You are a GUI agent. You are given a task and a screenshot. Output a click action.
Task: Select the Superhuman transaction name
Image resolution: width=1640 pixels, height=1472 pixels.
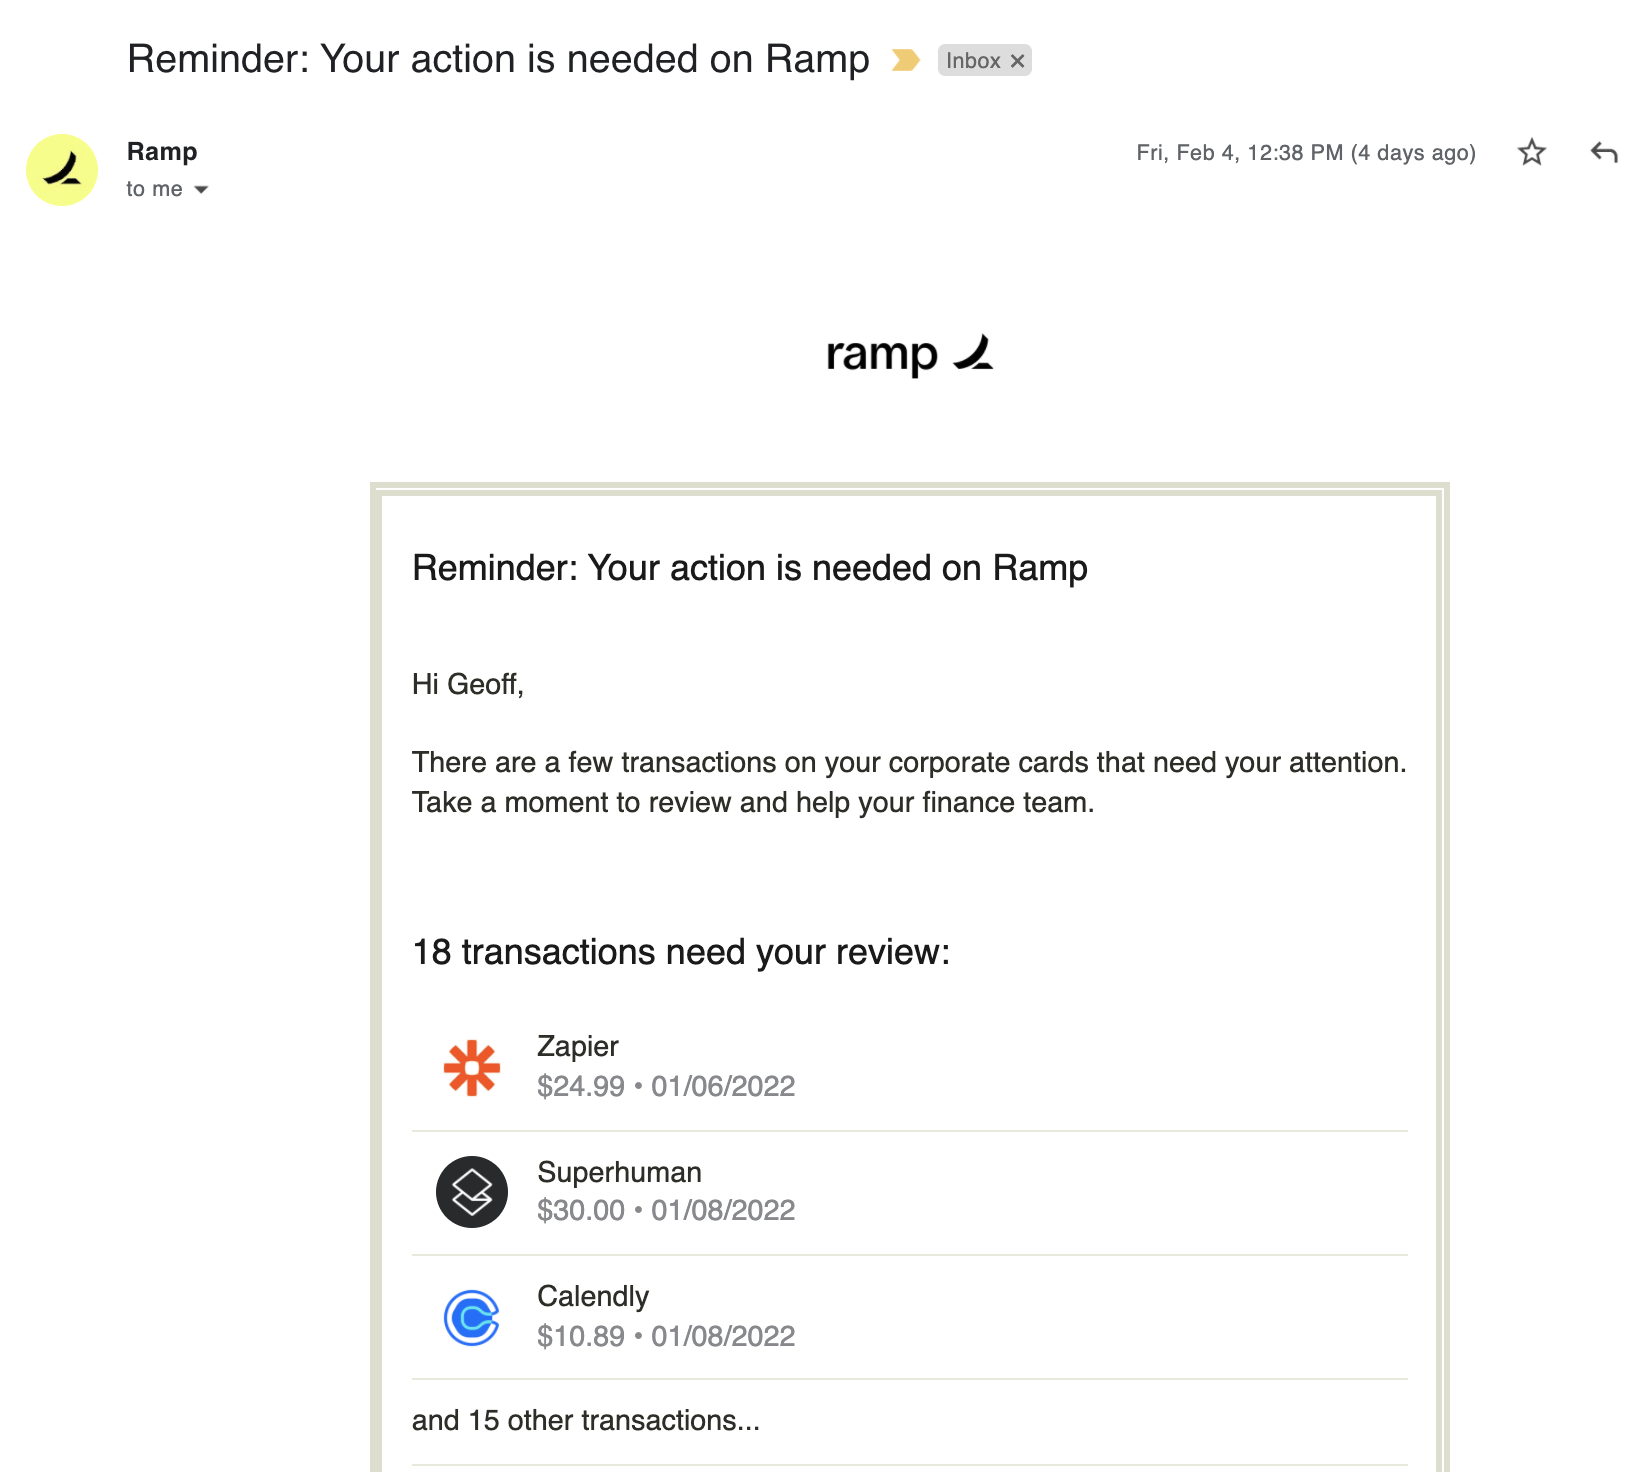[x=619, y=1172]
